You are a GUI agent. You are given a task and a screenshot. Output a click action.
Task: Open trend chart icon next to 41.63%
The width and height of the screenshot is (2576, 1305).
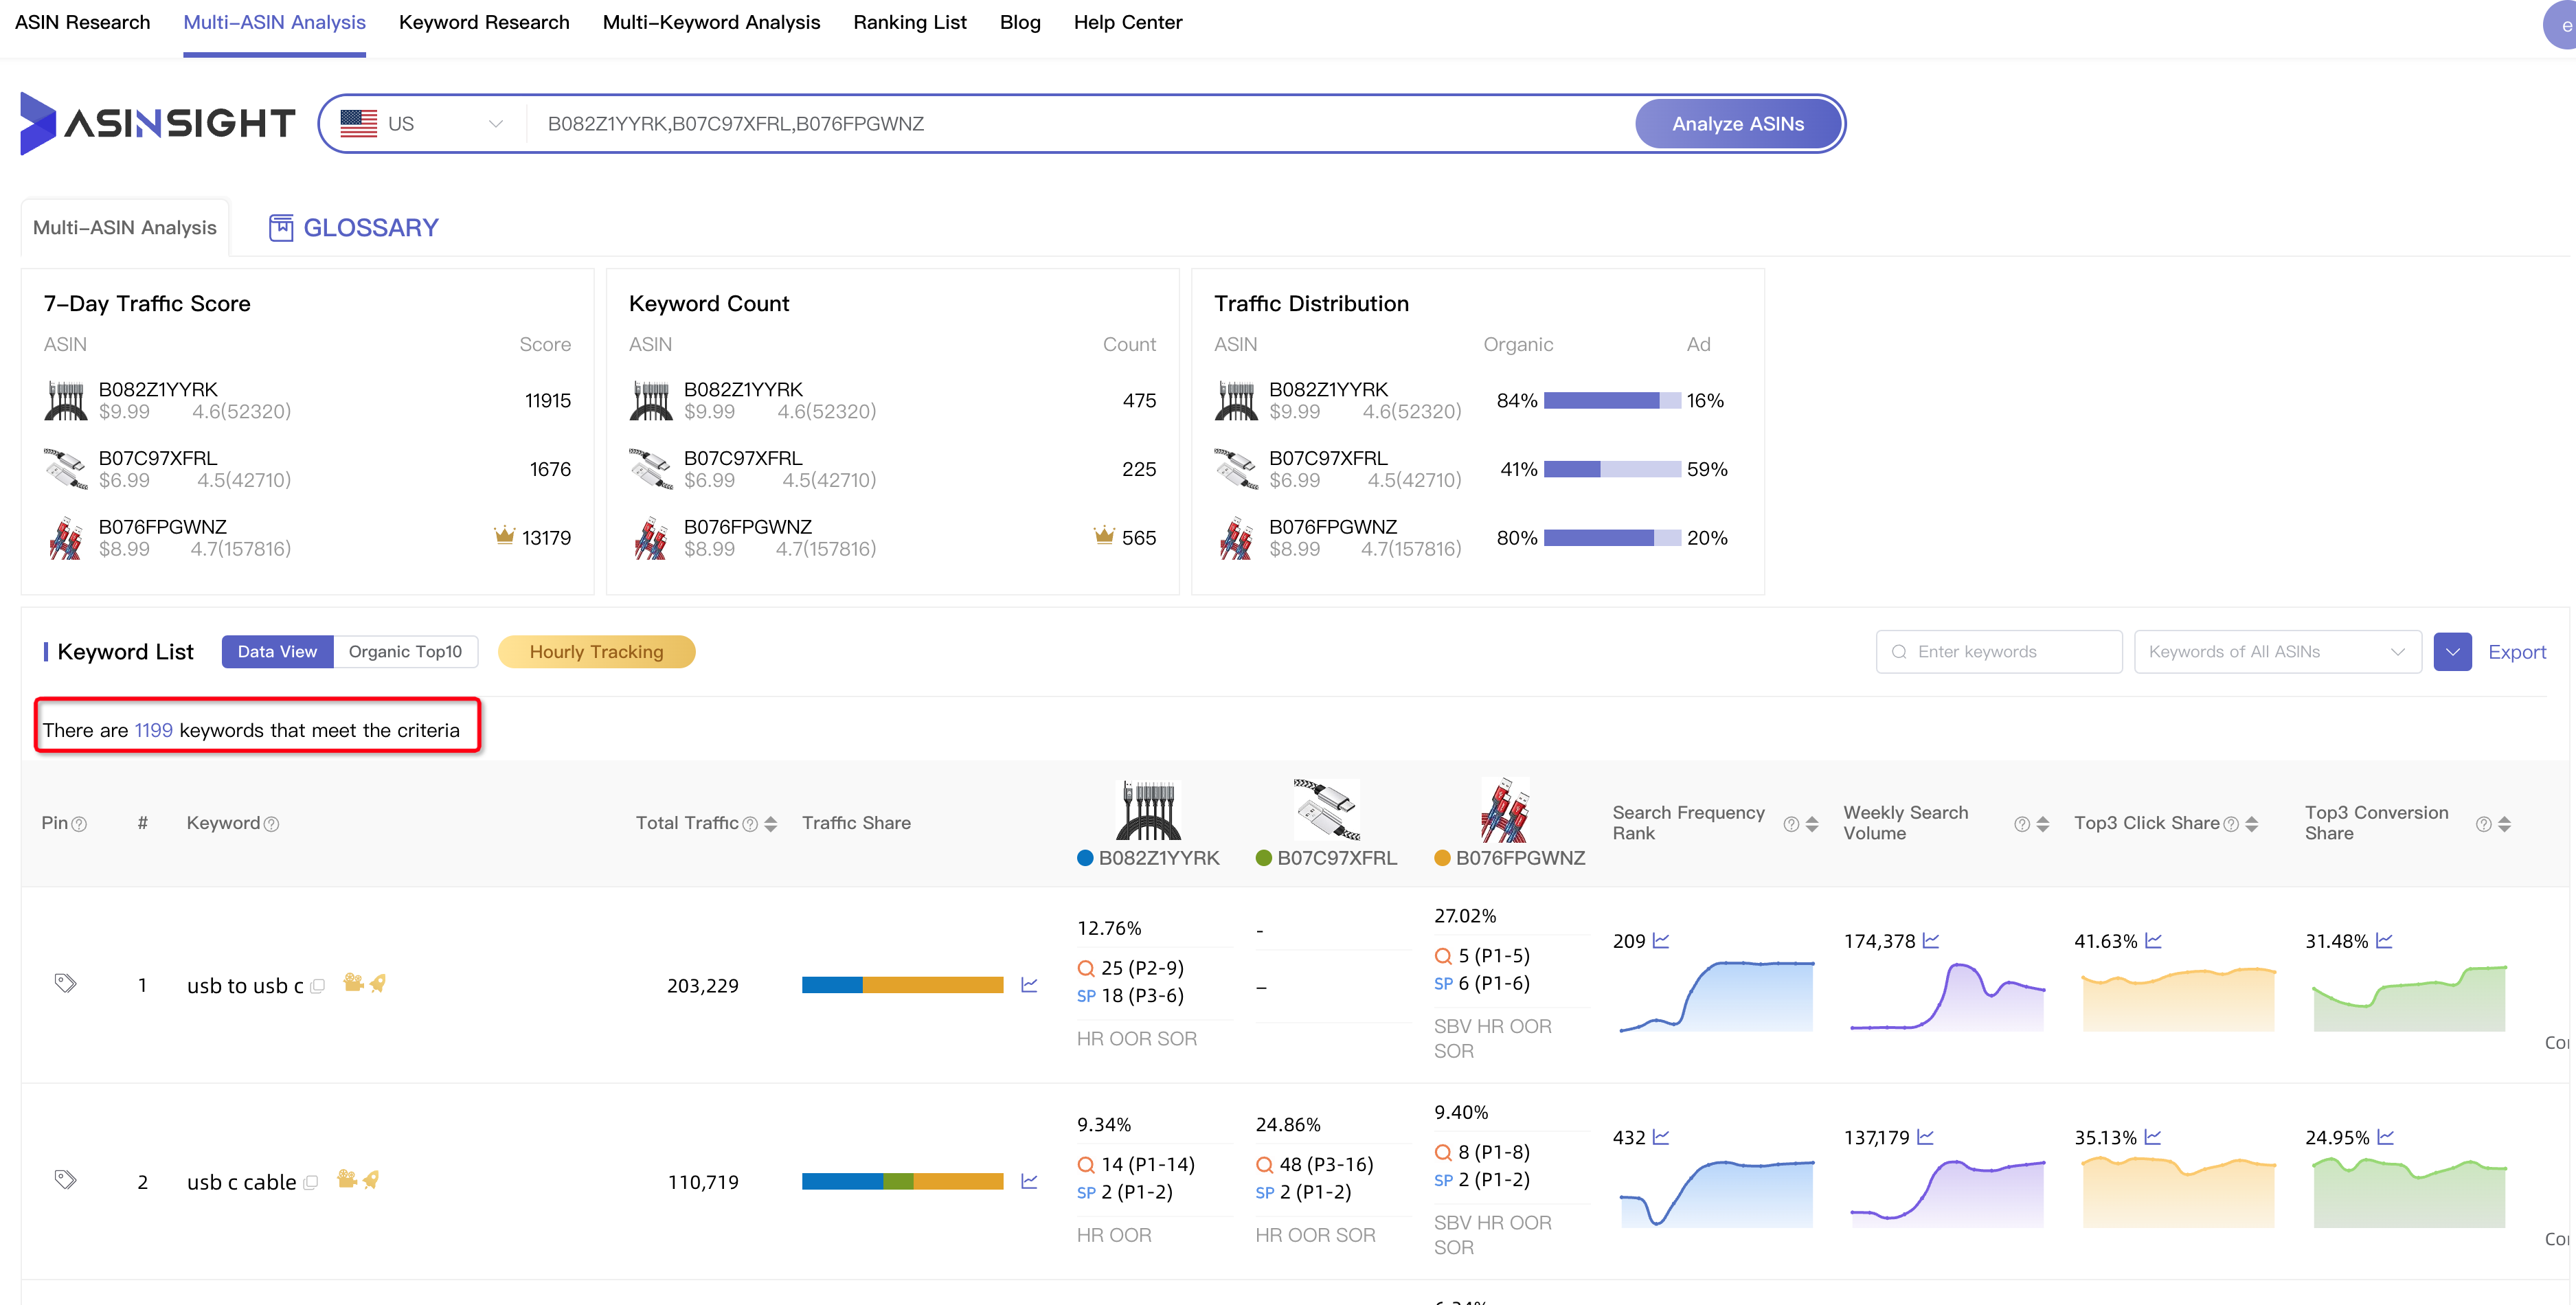[2154, 941]
